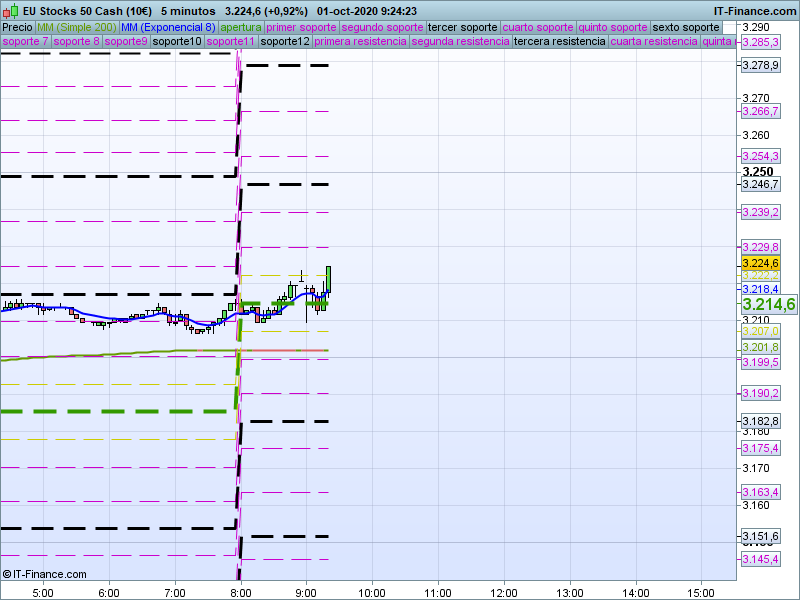Select the primera resistencia label
The image size is (800, 600).
tap(360, 42)
